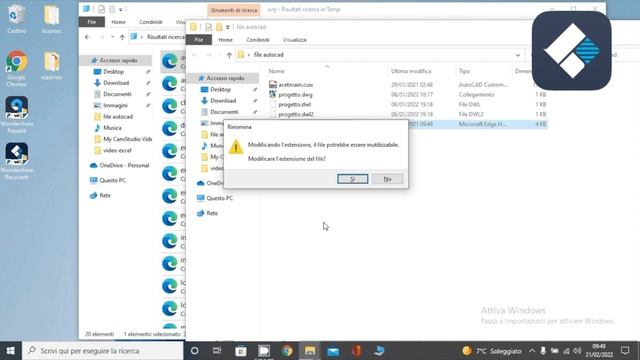Open the File tab in the back search window
The width and height of the screenshot is (640, 360).
click(x=92, y=22)
